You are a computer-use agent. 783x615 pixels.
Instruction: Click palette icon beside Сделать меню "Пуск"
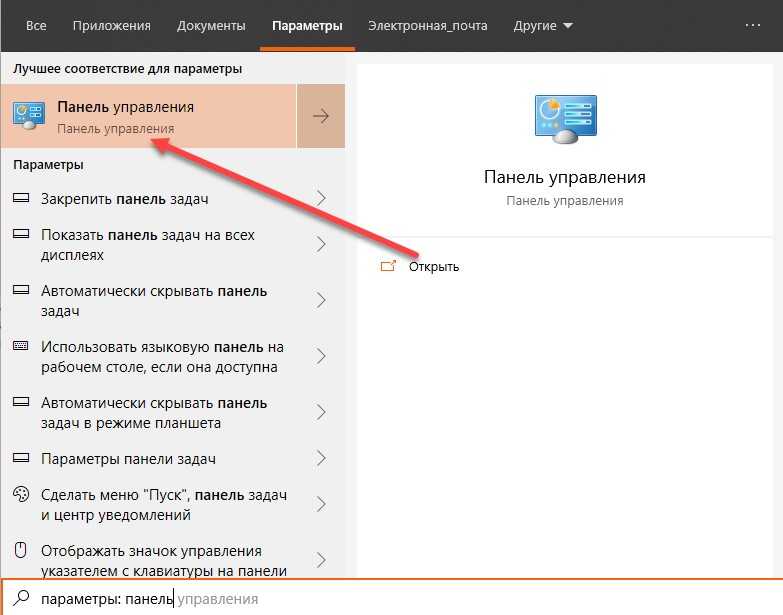[21, 494]
